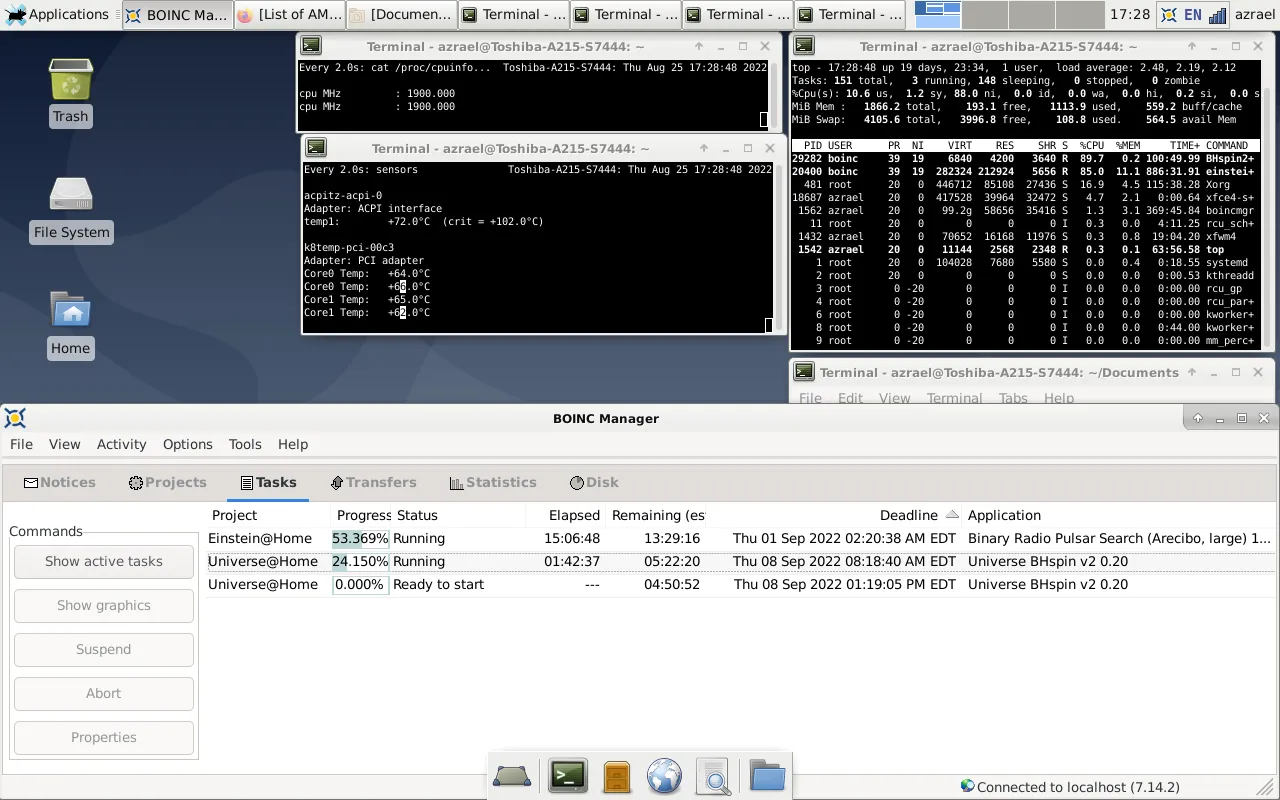This screenshot has height=800, width=1280.
Task: Open Edit menu in Documents terminal
Action: pos(850,398)
